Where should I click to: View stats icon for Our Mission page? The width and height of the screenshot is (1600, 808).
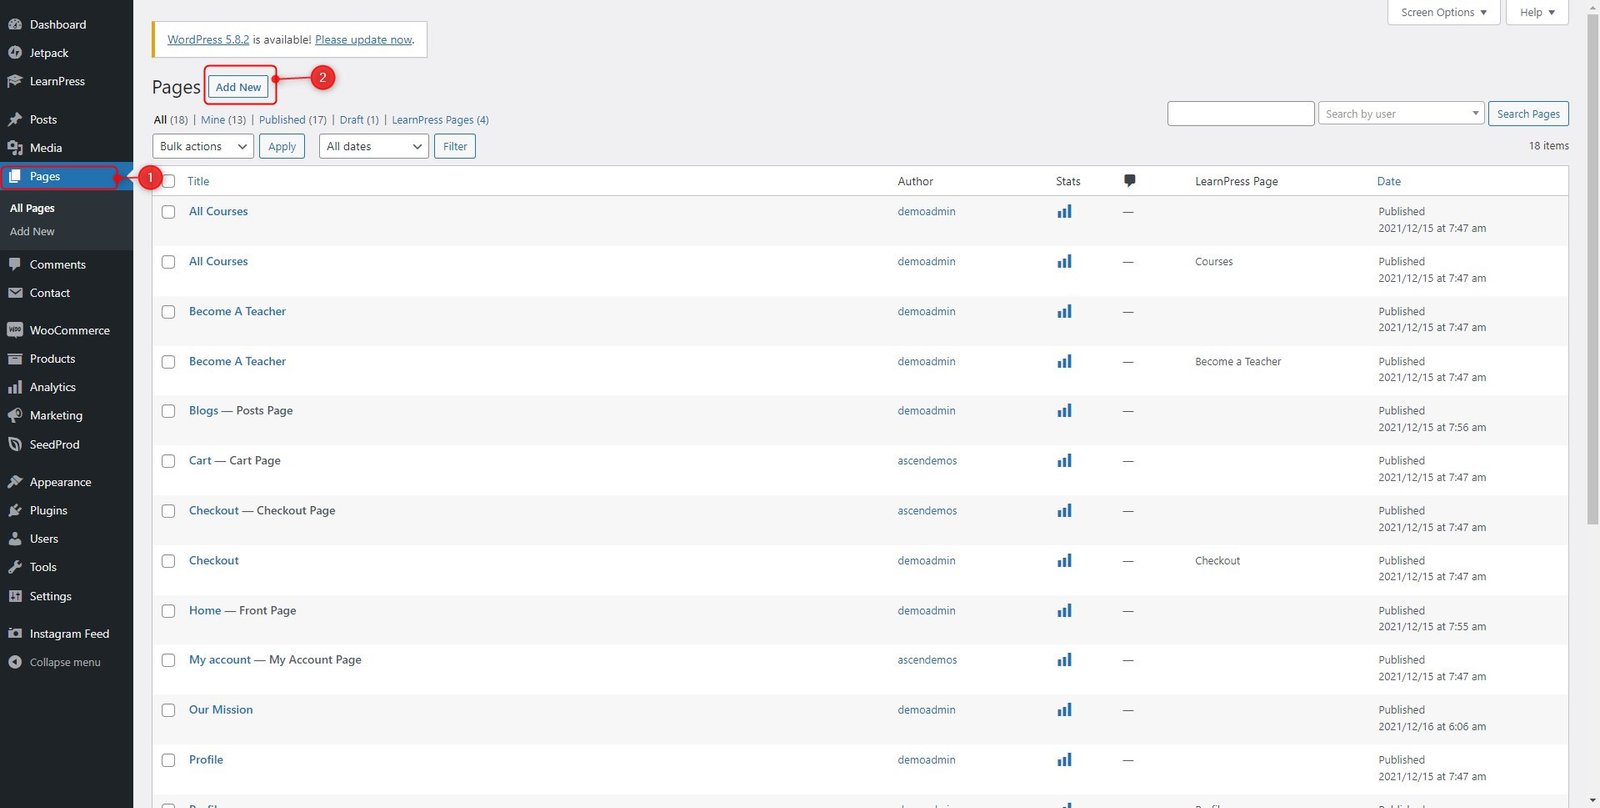tap(1064, 710)
